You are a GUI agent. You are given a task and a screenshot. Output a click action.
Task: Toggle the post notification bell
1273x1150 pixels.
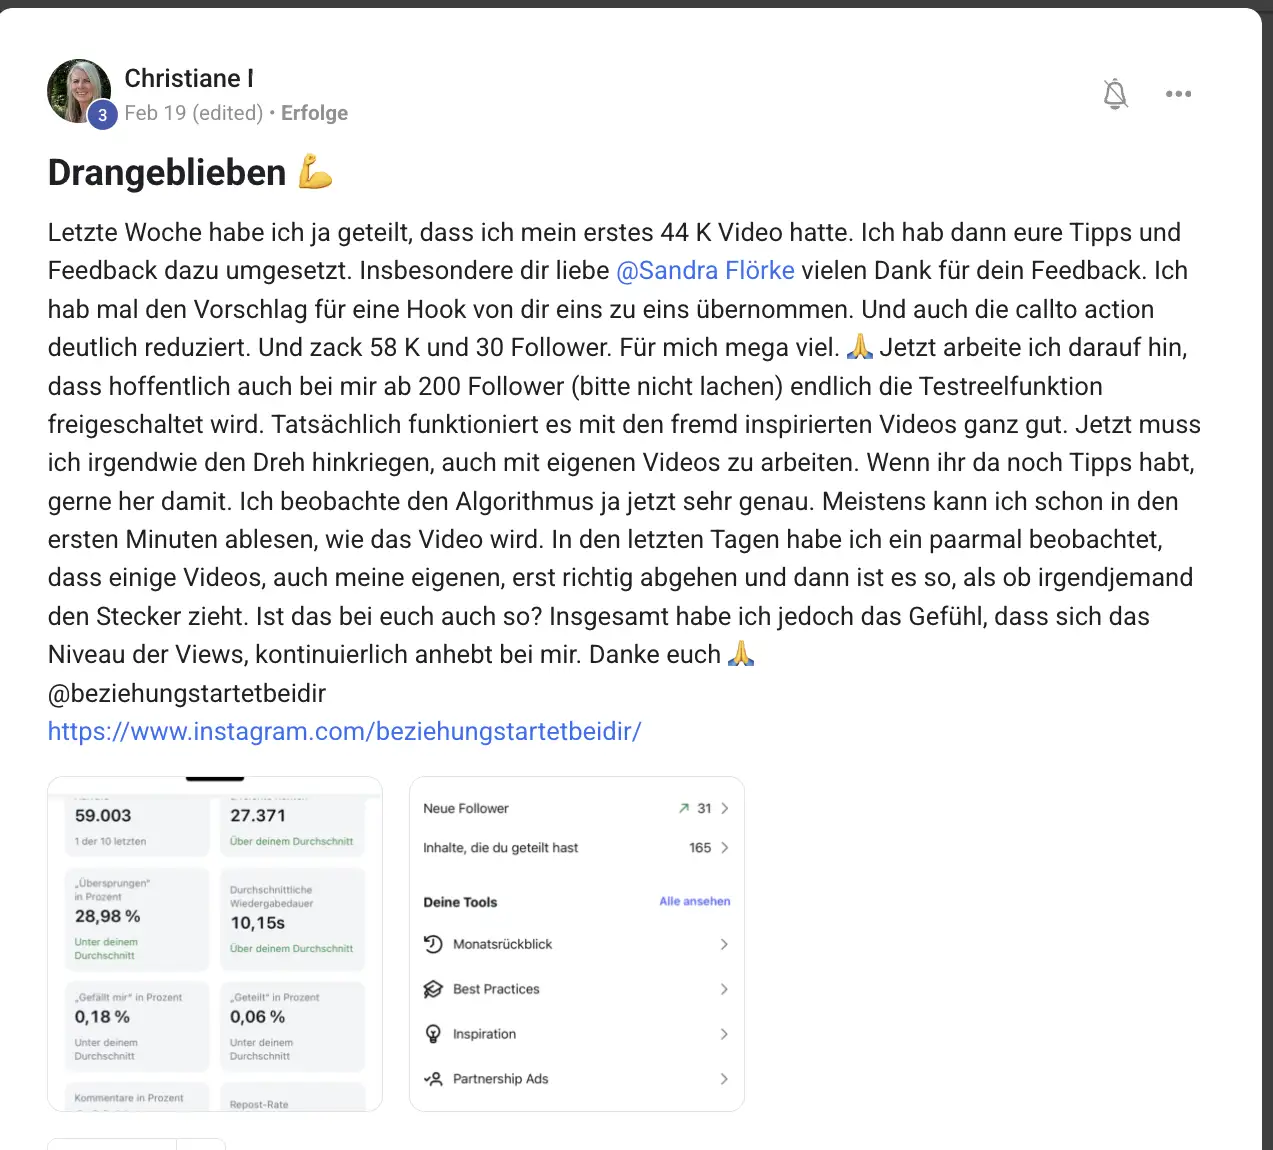tap(1115, 94)
